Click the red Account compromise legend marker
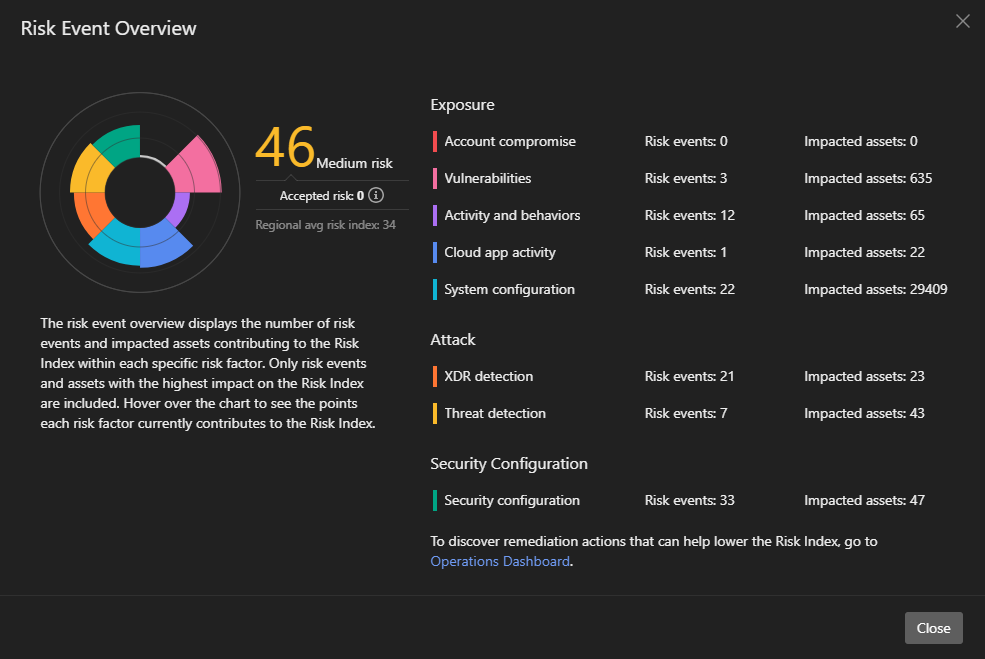The image size is (985, 659). click(435, 142)
